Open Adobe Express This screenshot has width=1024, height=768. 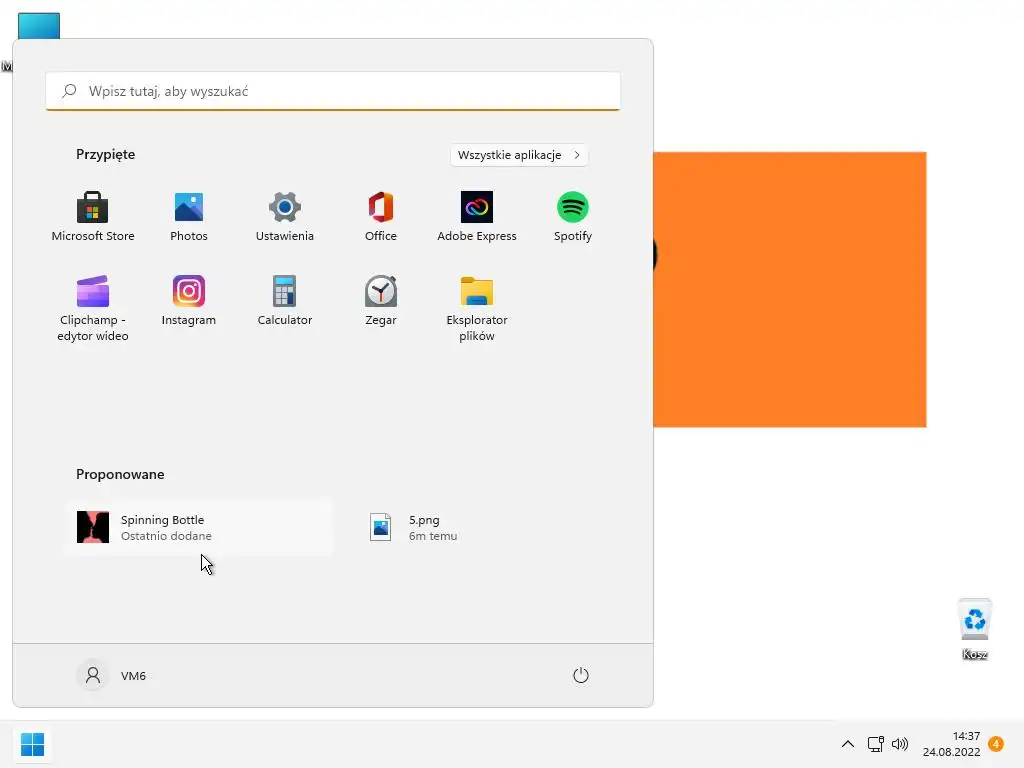pyautogui.click(x=477, y=217)
